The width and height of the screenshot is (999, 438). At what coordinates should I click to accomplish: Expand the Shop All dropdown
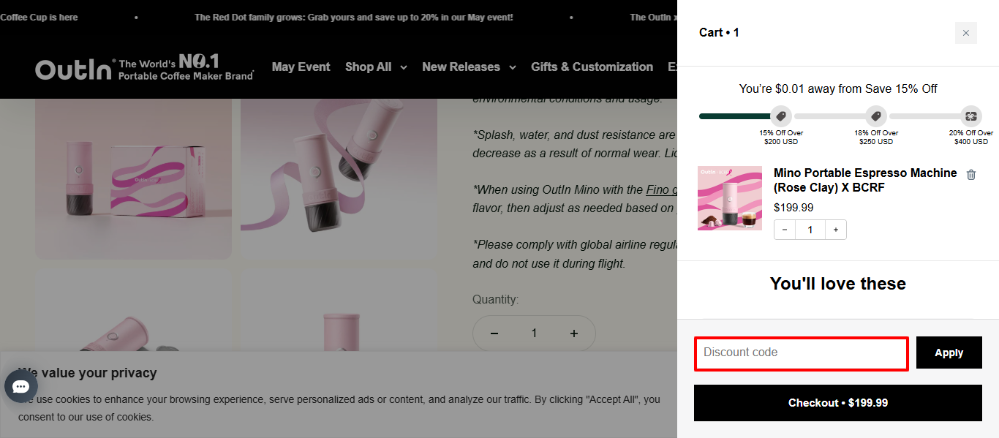click(x=376, y=67)
